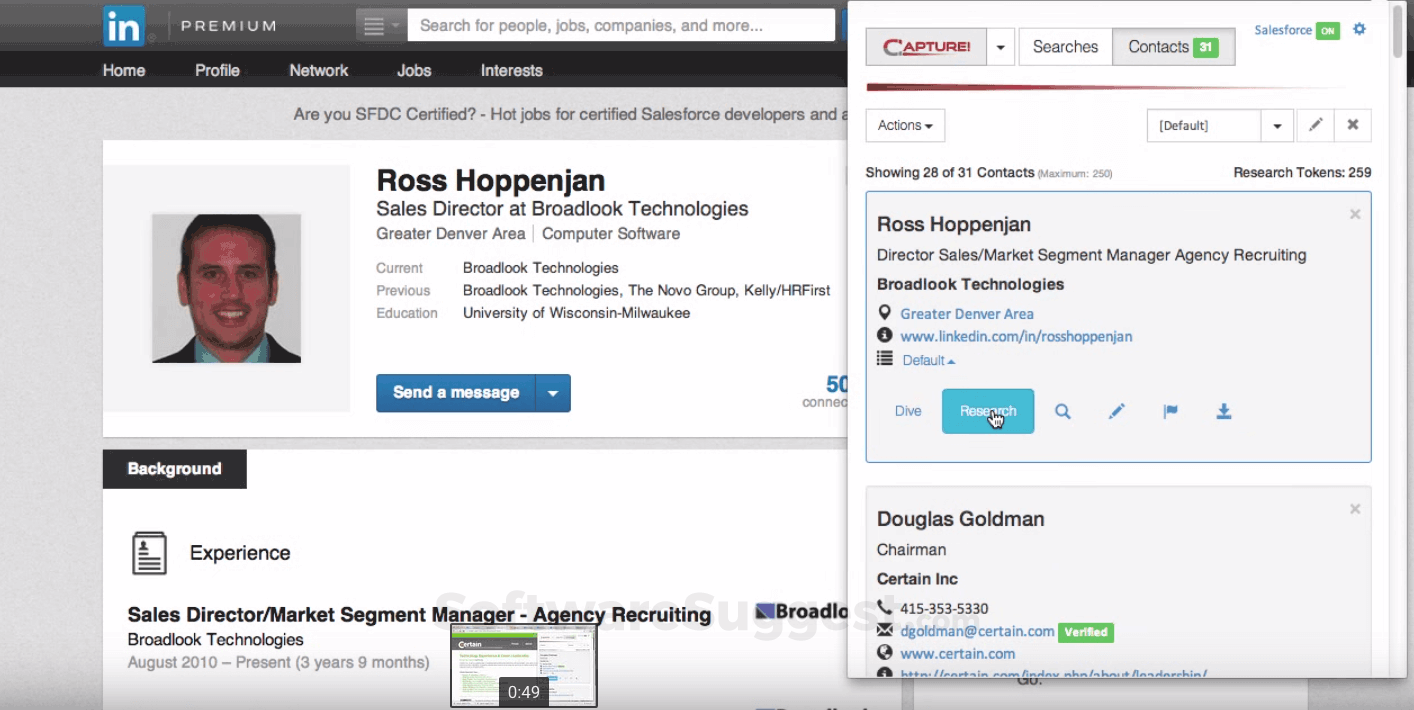Click the location pin beside Greater Denver Area
This screenshot has height=710, width=1414.
[x=884, y=313]
